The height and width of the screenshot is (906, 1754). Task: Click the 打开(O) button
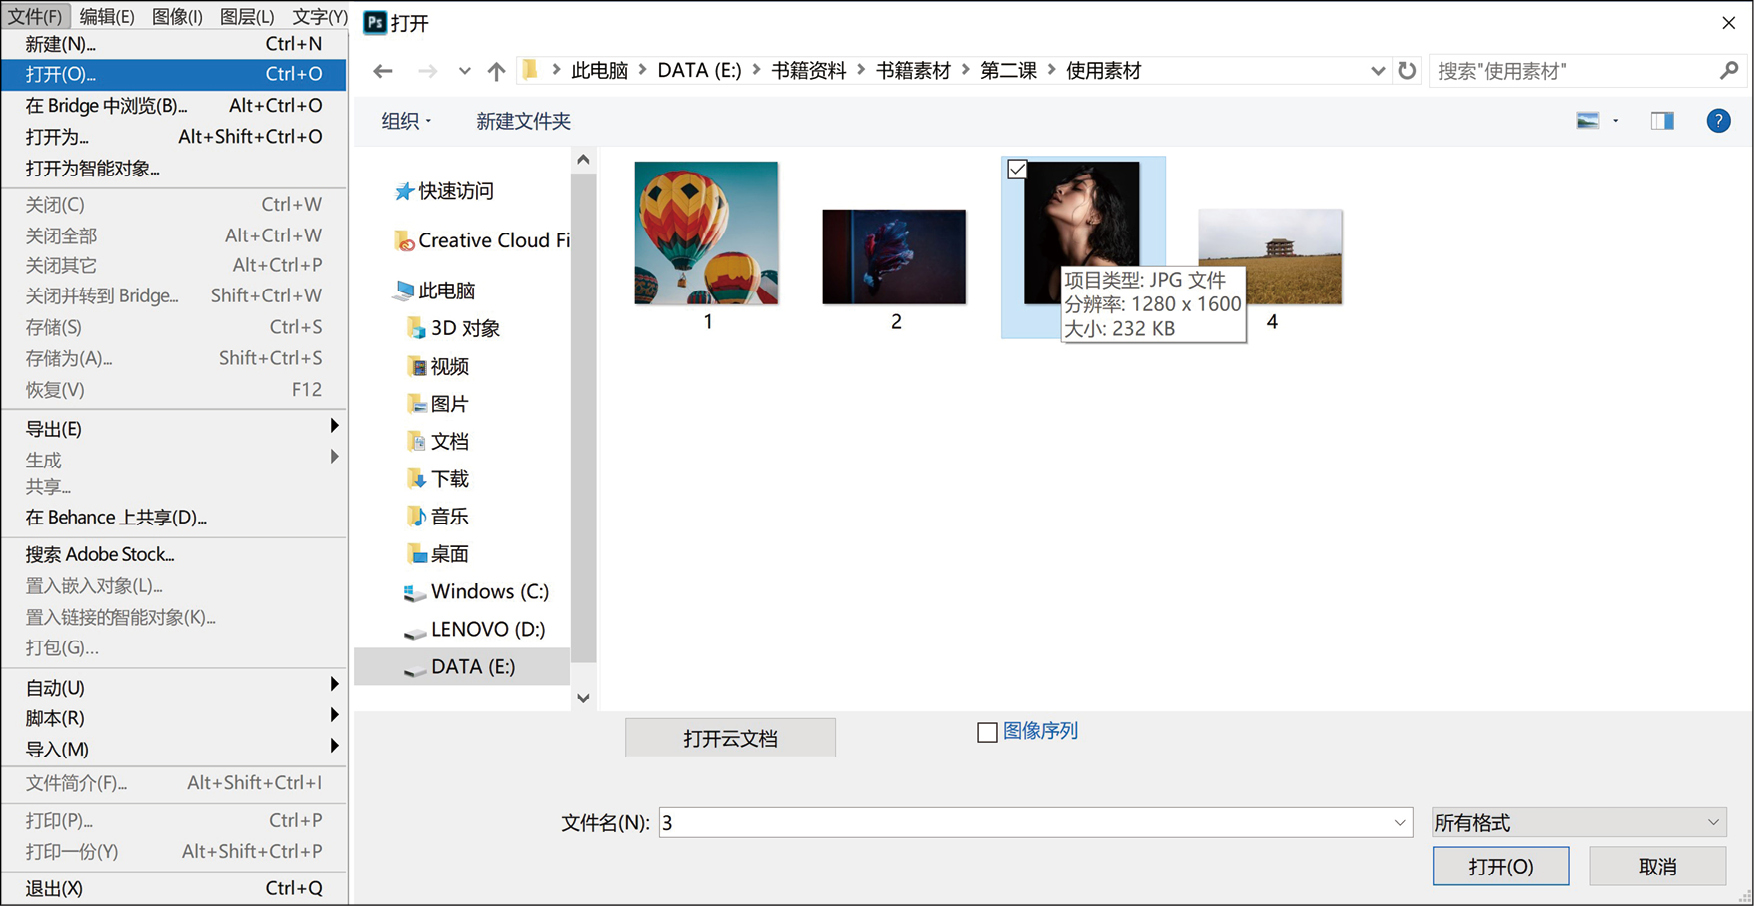(1500, 866)
